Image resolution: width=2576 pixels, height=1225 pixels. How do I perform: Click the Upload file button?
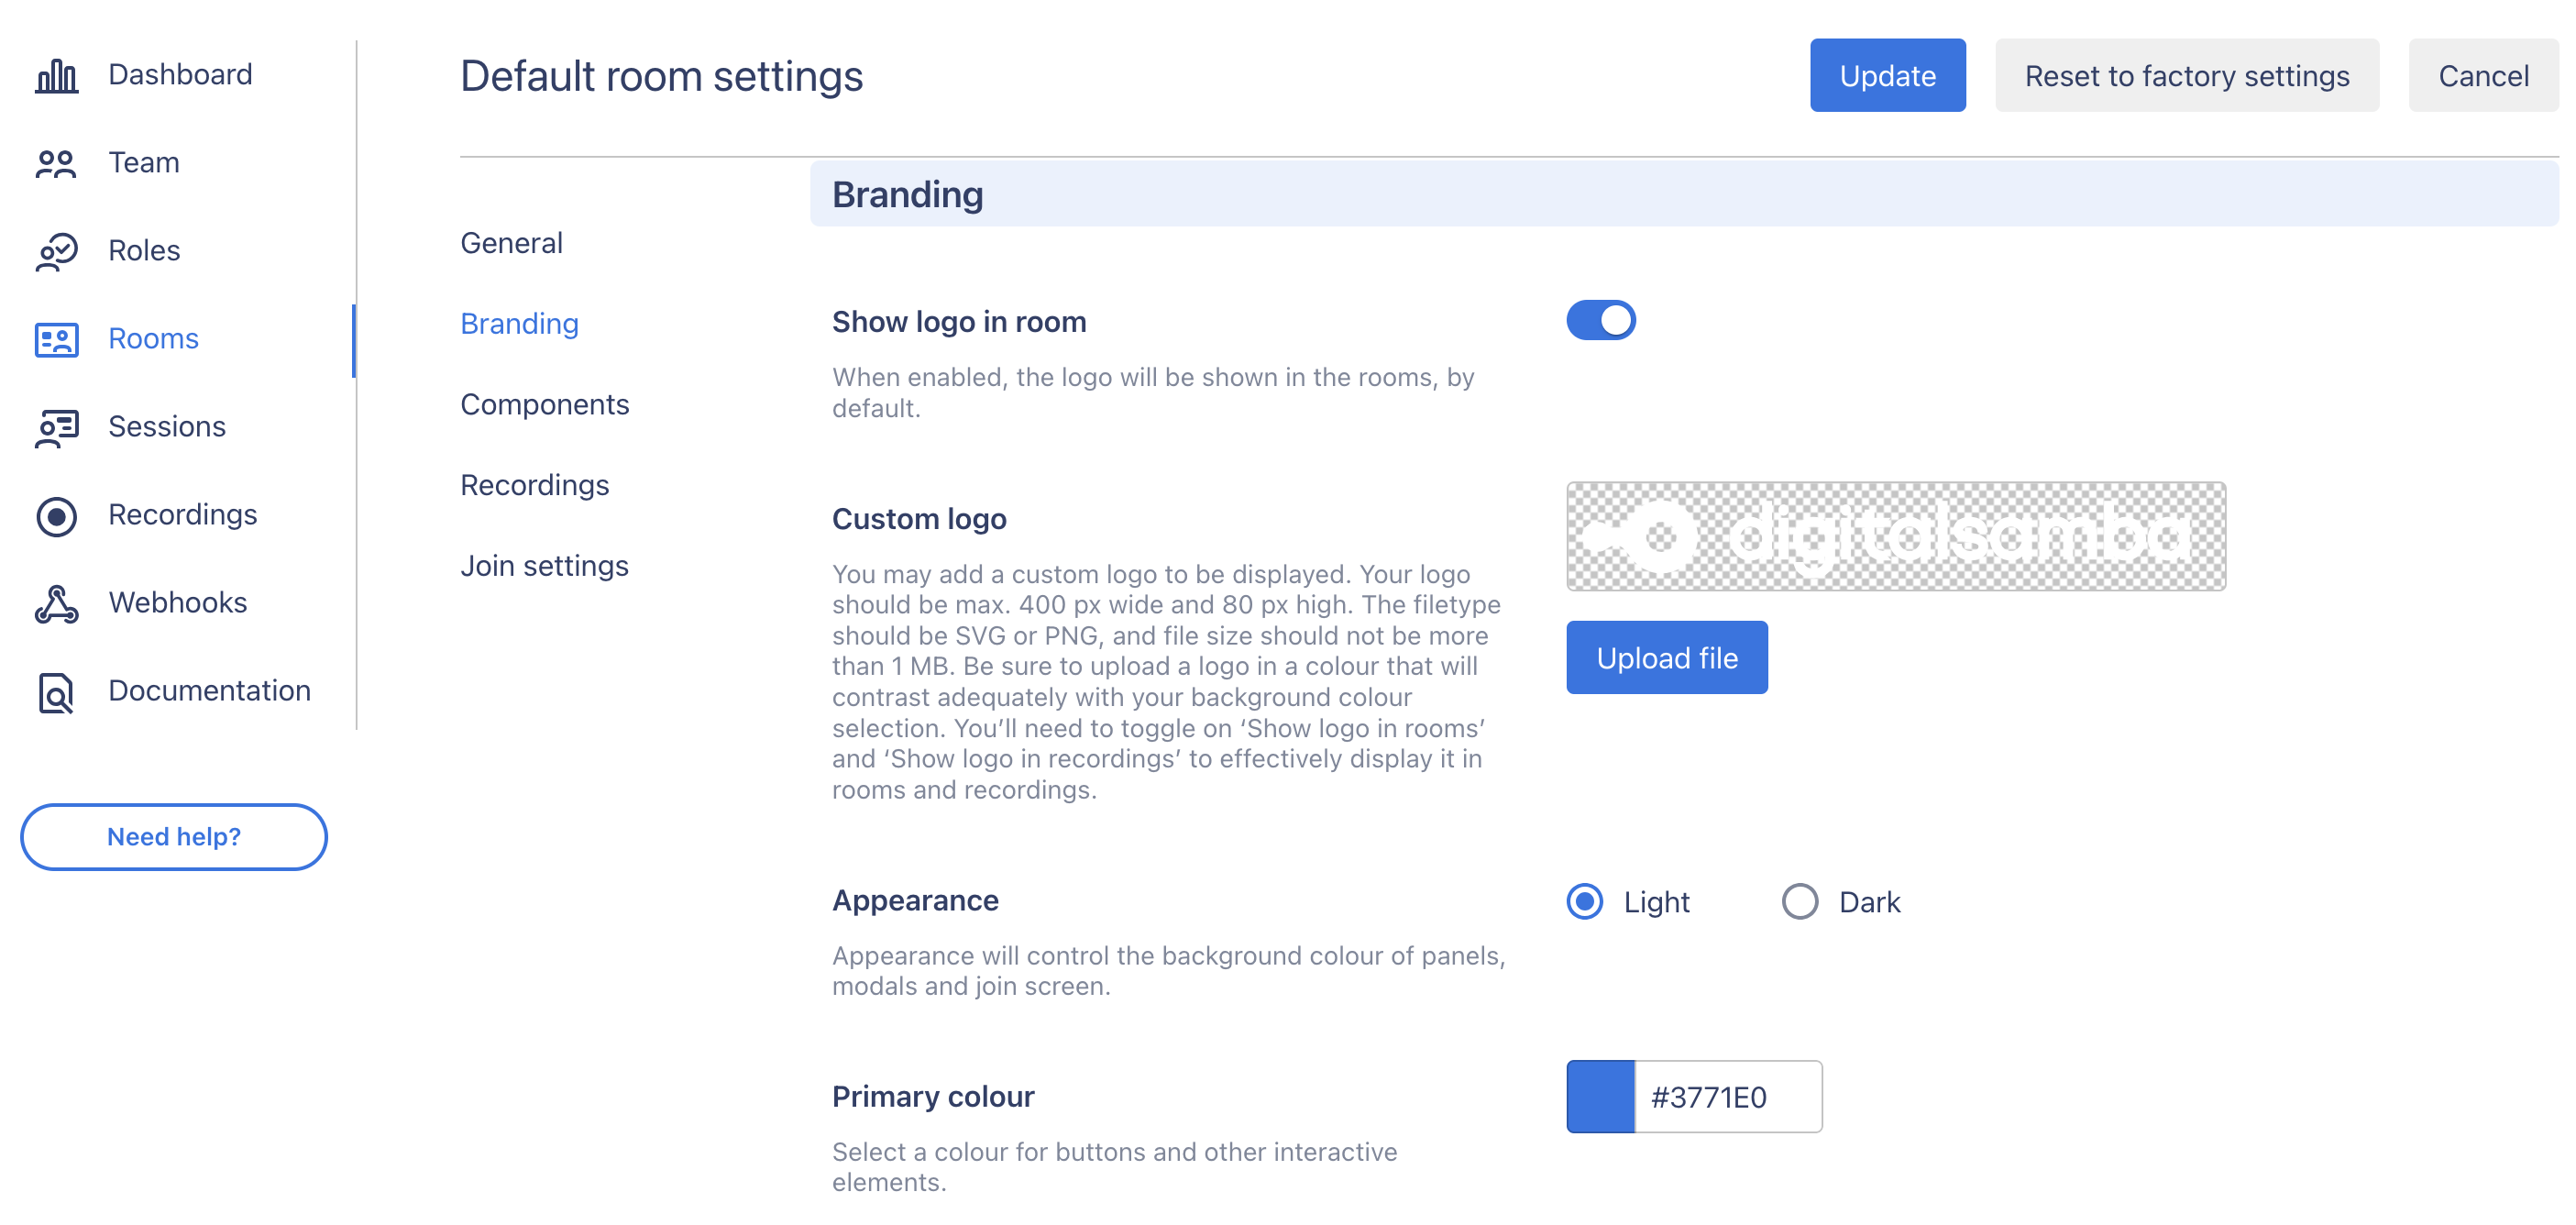(x=1666, y=658)
